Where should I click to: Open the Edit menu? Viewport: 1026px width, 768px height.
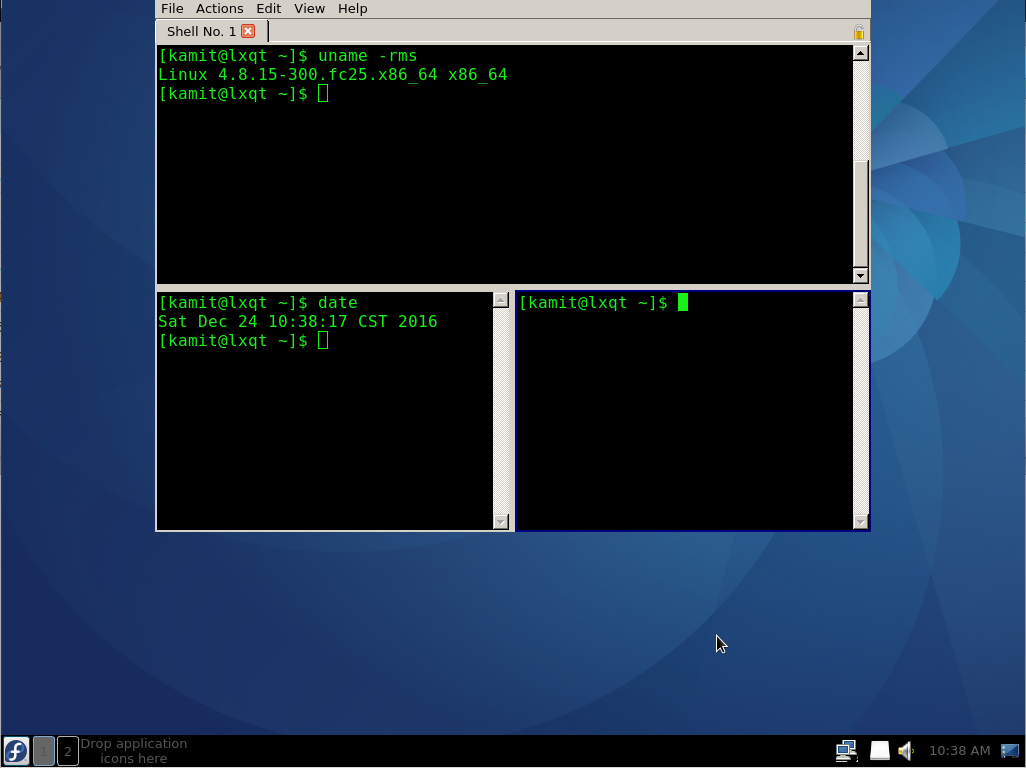pos(268,9)
